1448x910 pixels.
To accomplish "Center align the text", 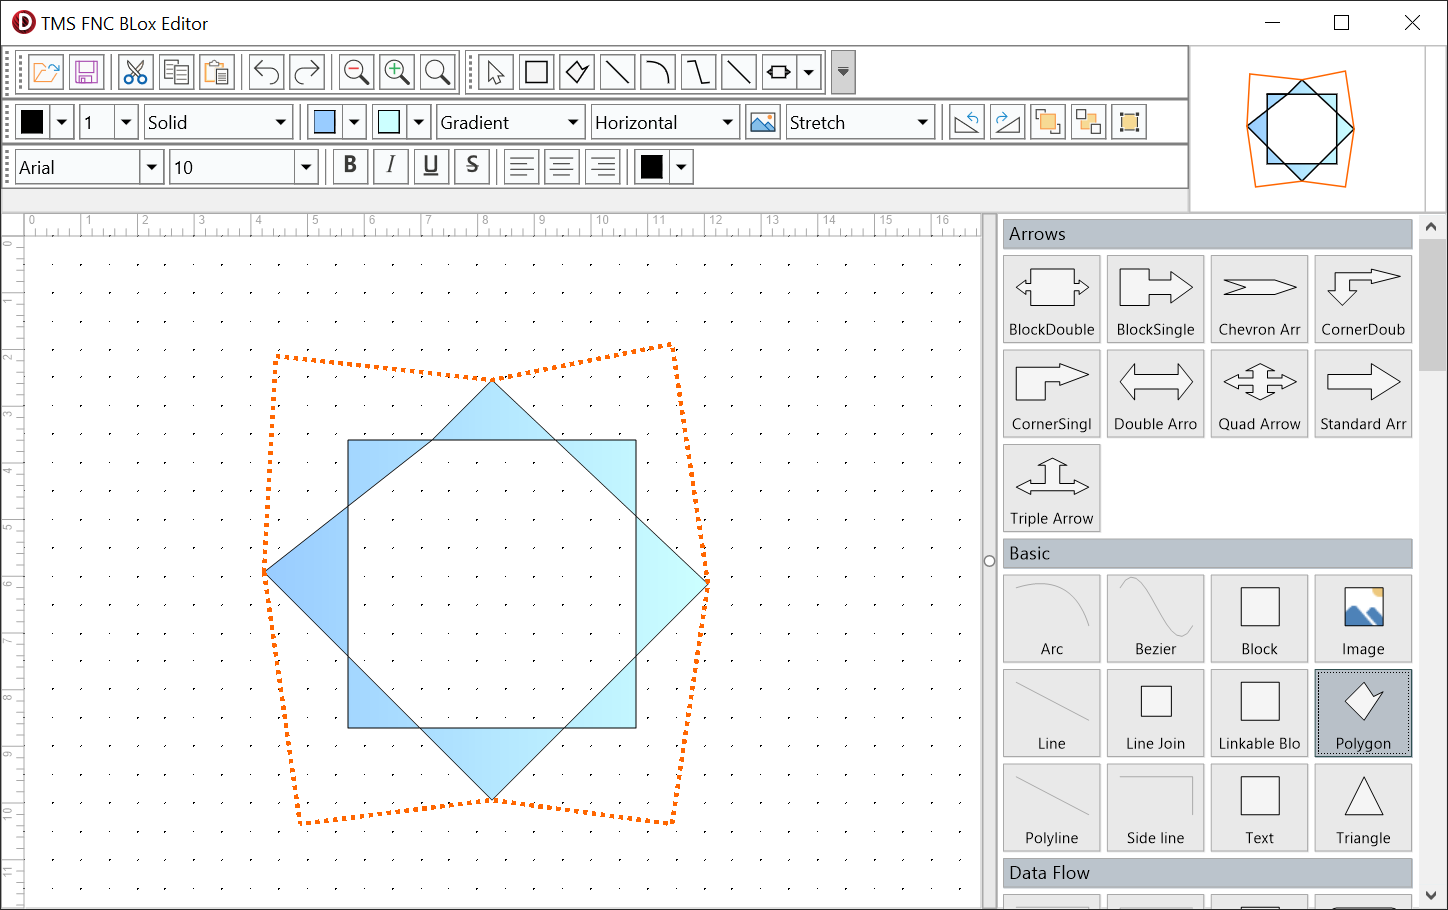I will click(561, 166).
